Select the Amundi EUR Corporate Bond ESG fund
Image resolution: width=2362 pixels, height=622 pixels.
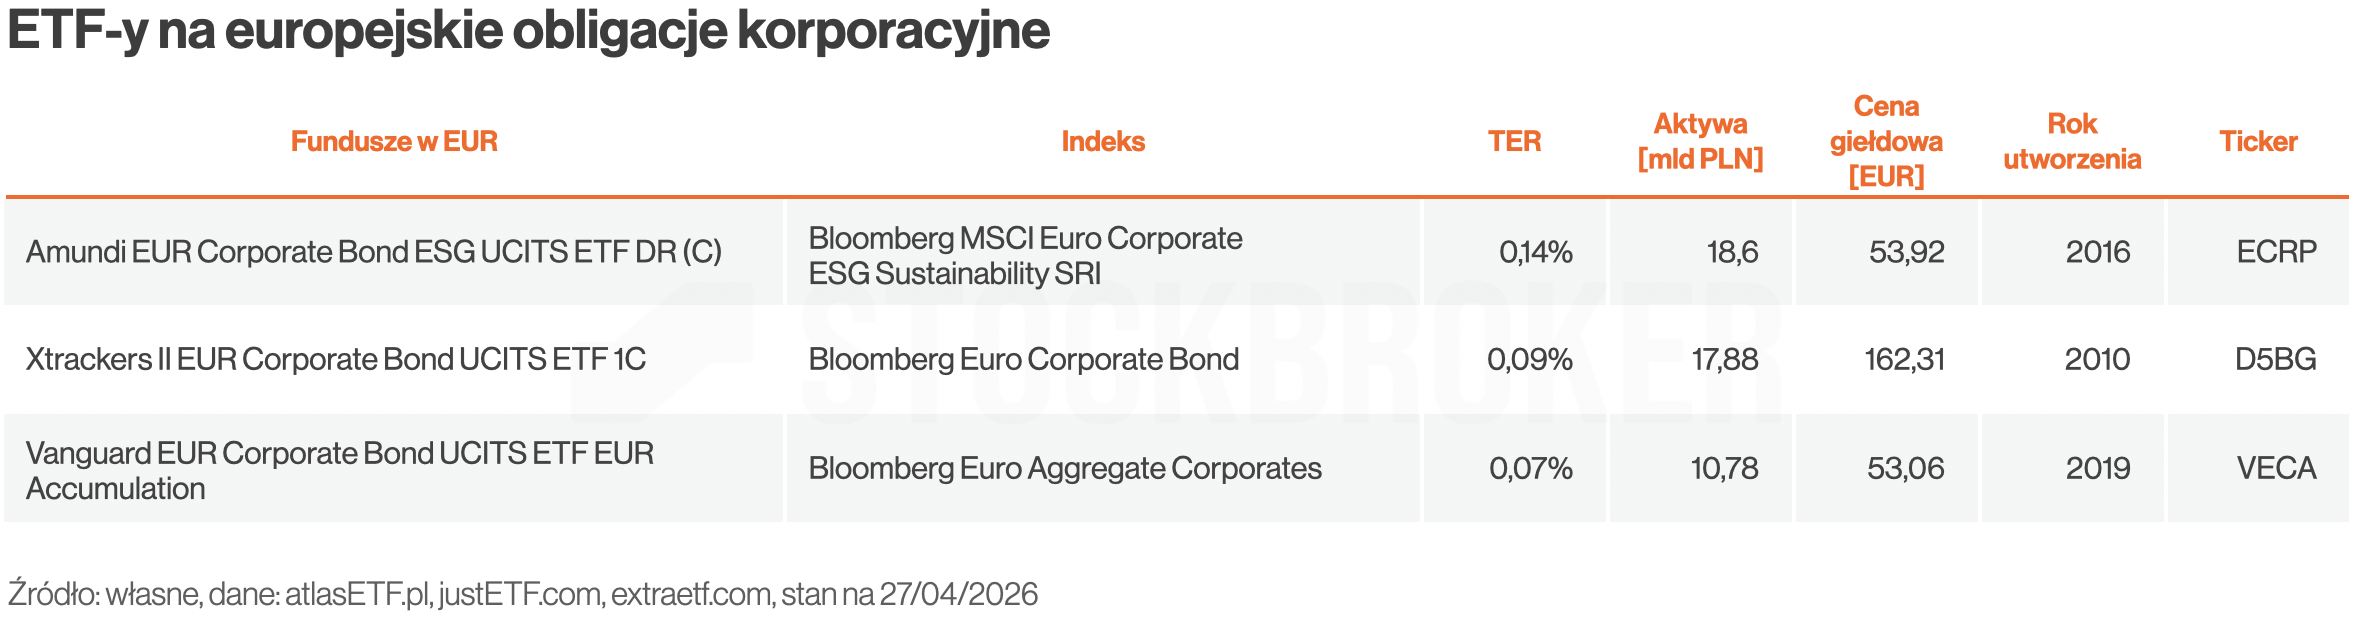pyautogui.click(x=374, y=252)
